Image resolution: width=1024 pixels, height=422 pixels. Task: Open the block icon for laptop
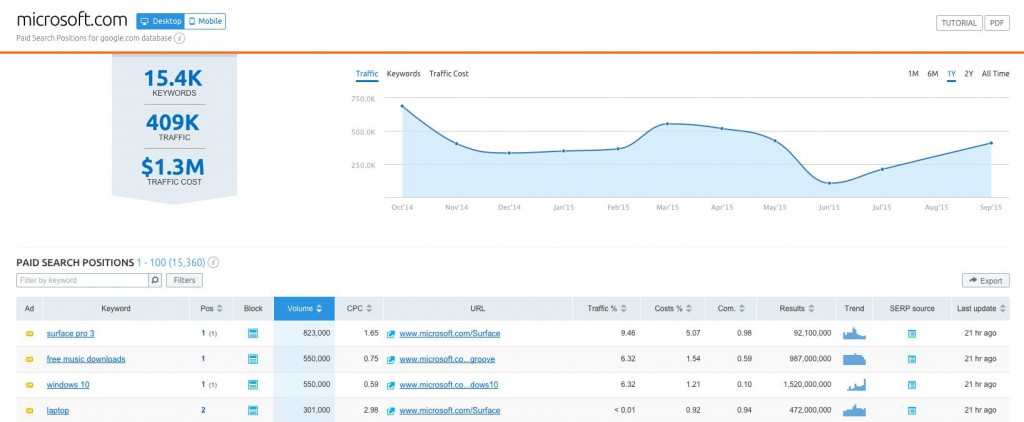click(253, 410)
